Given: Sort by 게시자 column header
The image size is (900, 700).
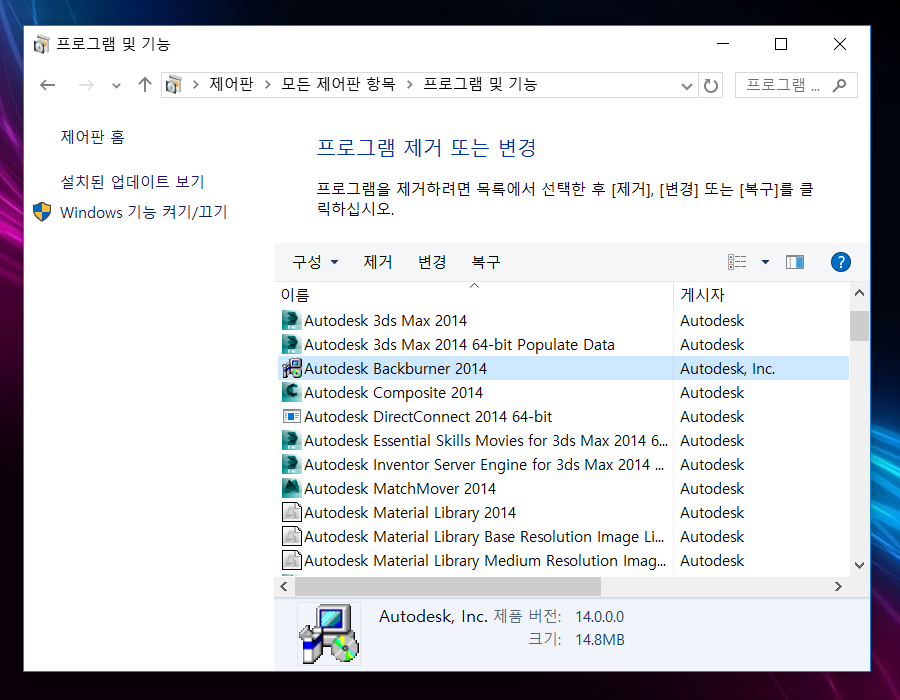Looking at the screenshot, I should coord(761,294).
